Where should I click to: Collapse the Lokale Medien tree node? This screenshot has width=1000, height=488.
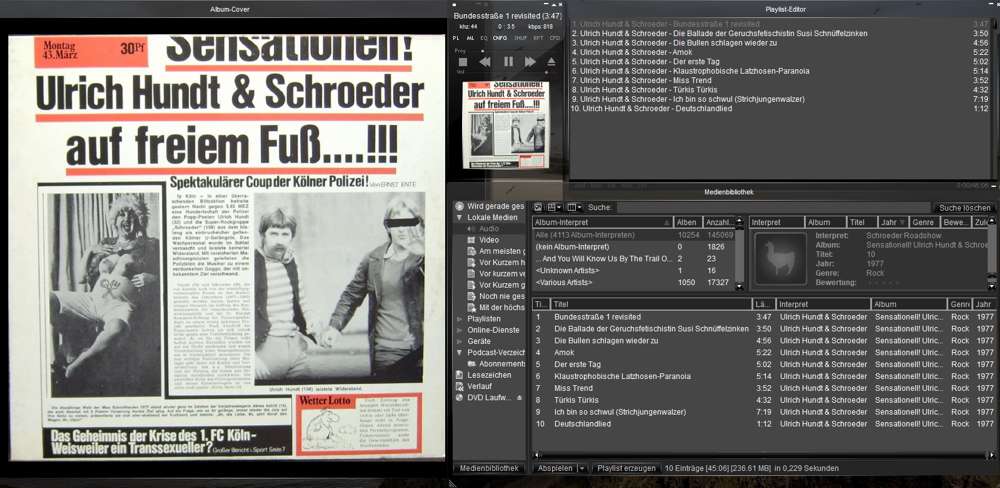click(x=459, y=217)
